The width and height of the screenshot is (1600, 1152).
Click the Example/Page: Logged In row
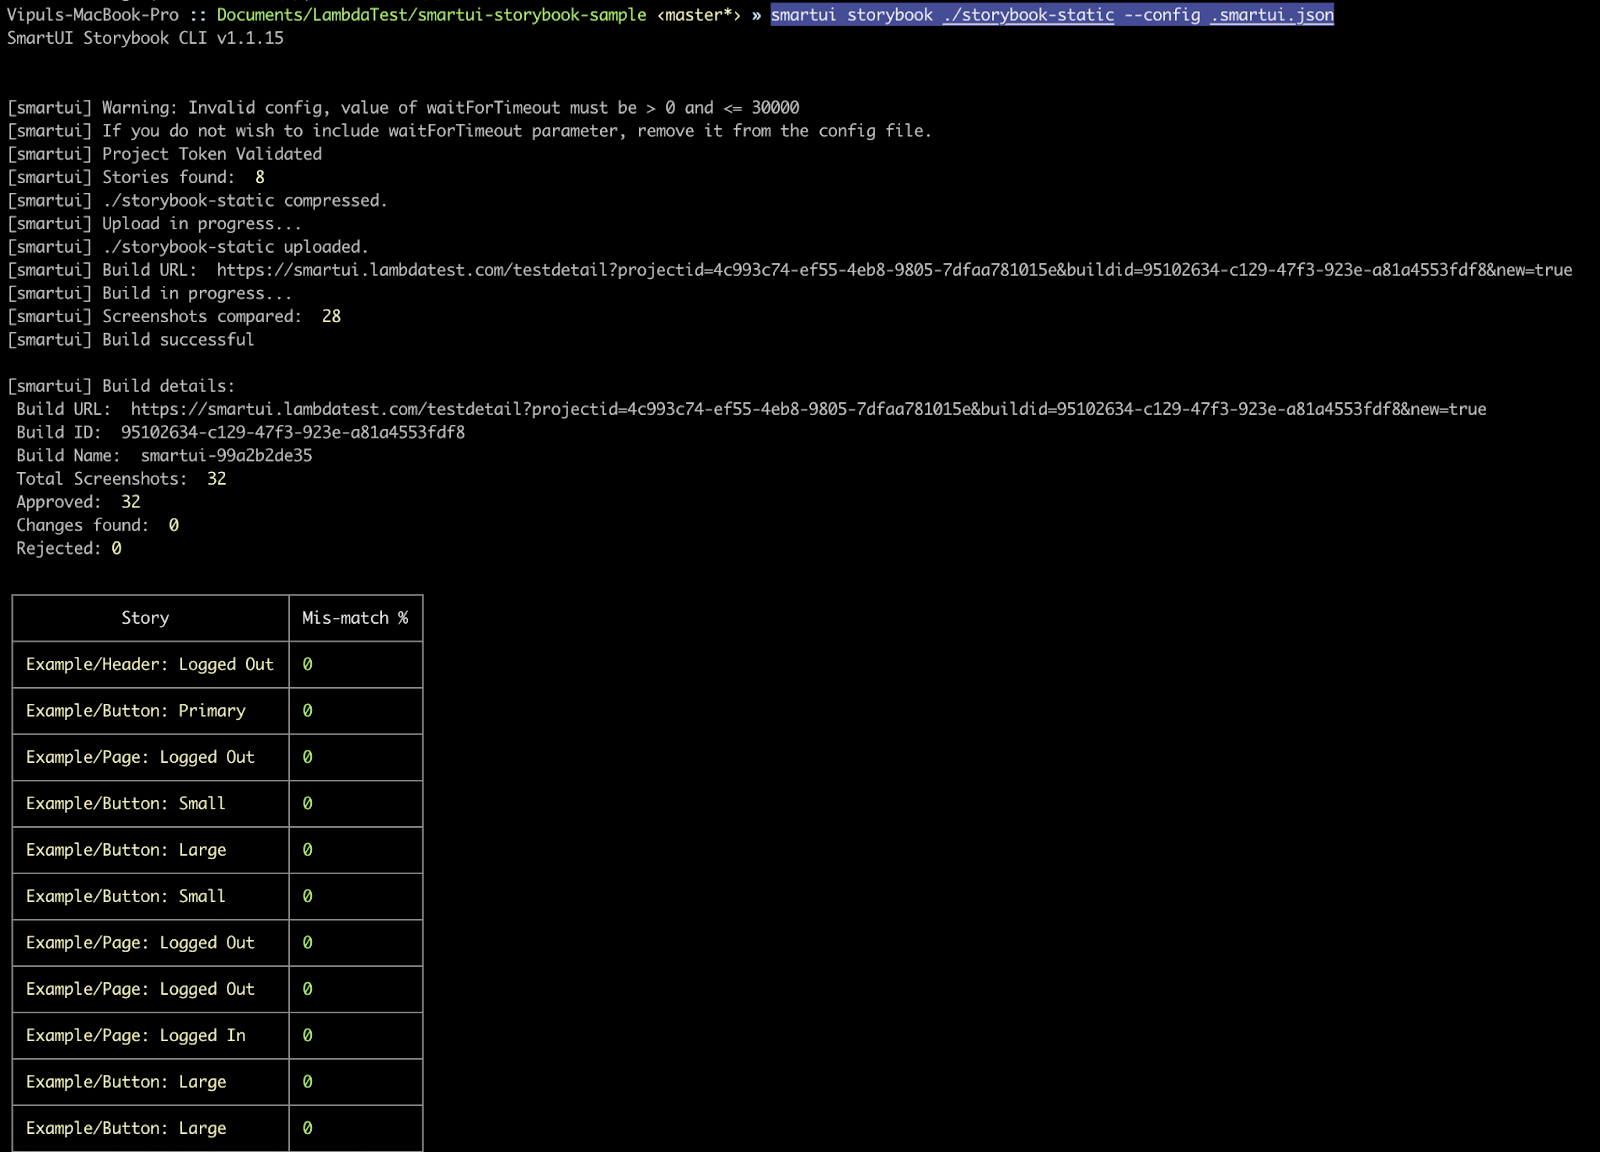point(136,1035)
